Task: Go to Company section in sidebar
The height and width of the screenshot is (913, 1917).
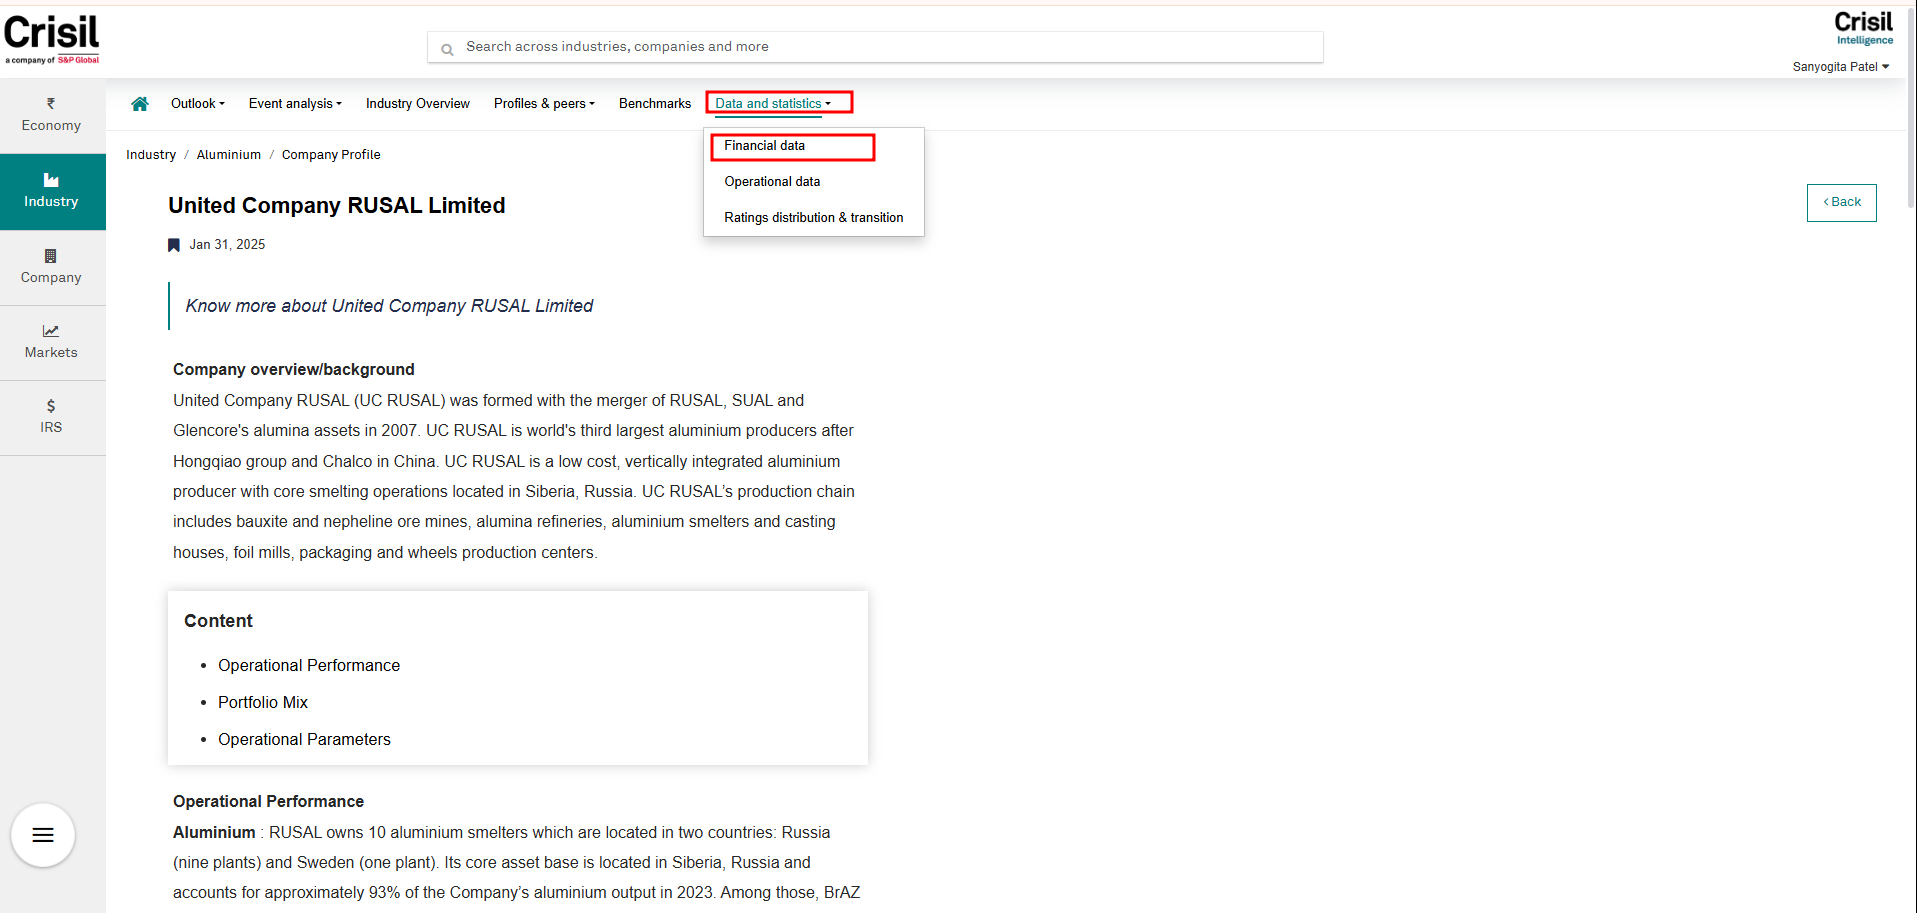Action: click(51, 267)
